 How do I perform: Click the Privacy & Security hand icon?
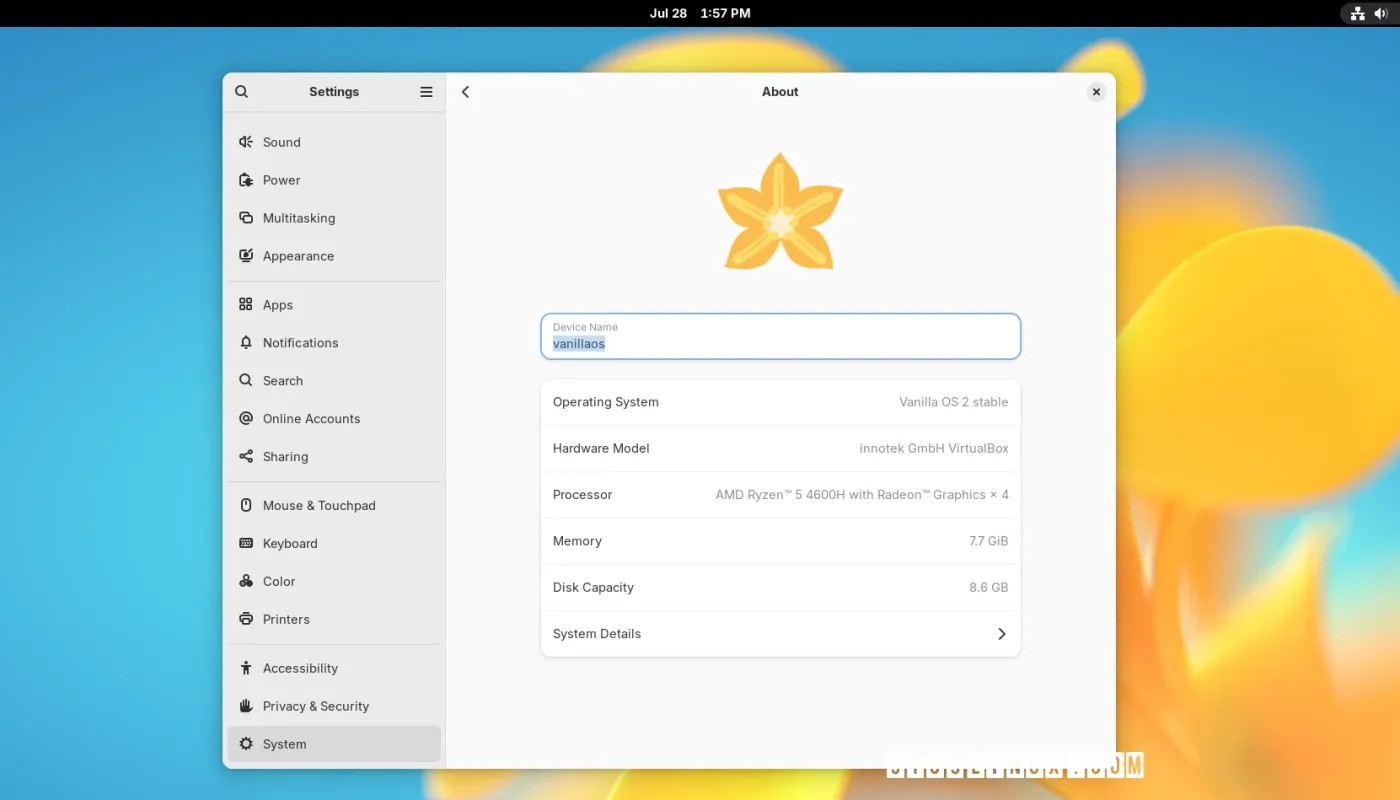pos(246,707)
